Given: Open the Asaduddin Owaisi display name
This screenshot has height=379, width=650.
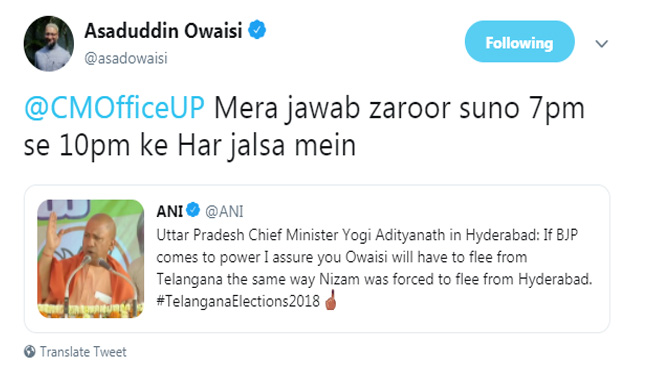Looking at the screenshot, I should point(163,31).
